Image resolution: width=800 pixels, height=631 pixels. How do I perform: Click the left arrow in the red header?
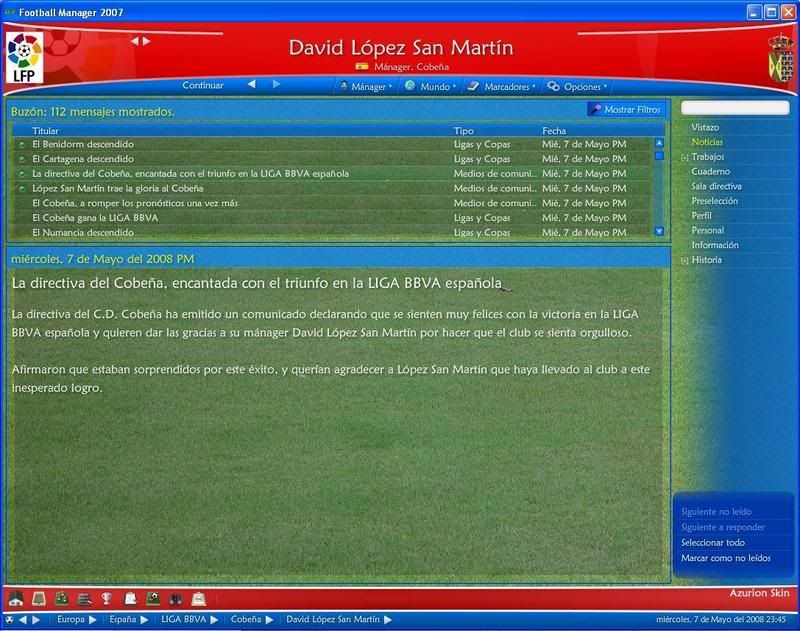click(x=135, y=41)
